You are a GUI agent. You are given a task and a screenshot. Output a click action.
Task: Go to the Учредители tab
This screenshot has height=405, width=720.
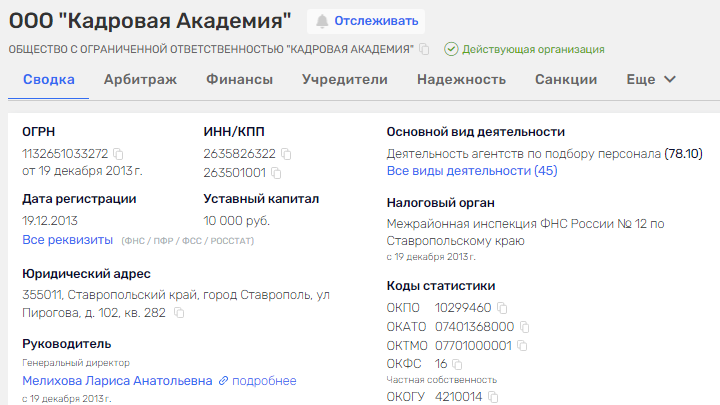click(x=345, y=79)
